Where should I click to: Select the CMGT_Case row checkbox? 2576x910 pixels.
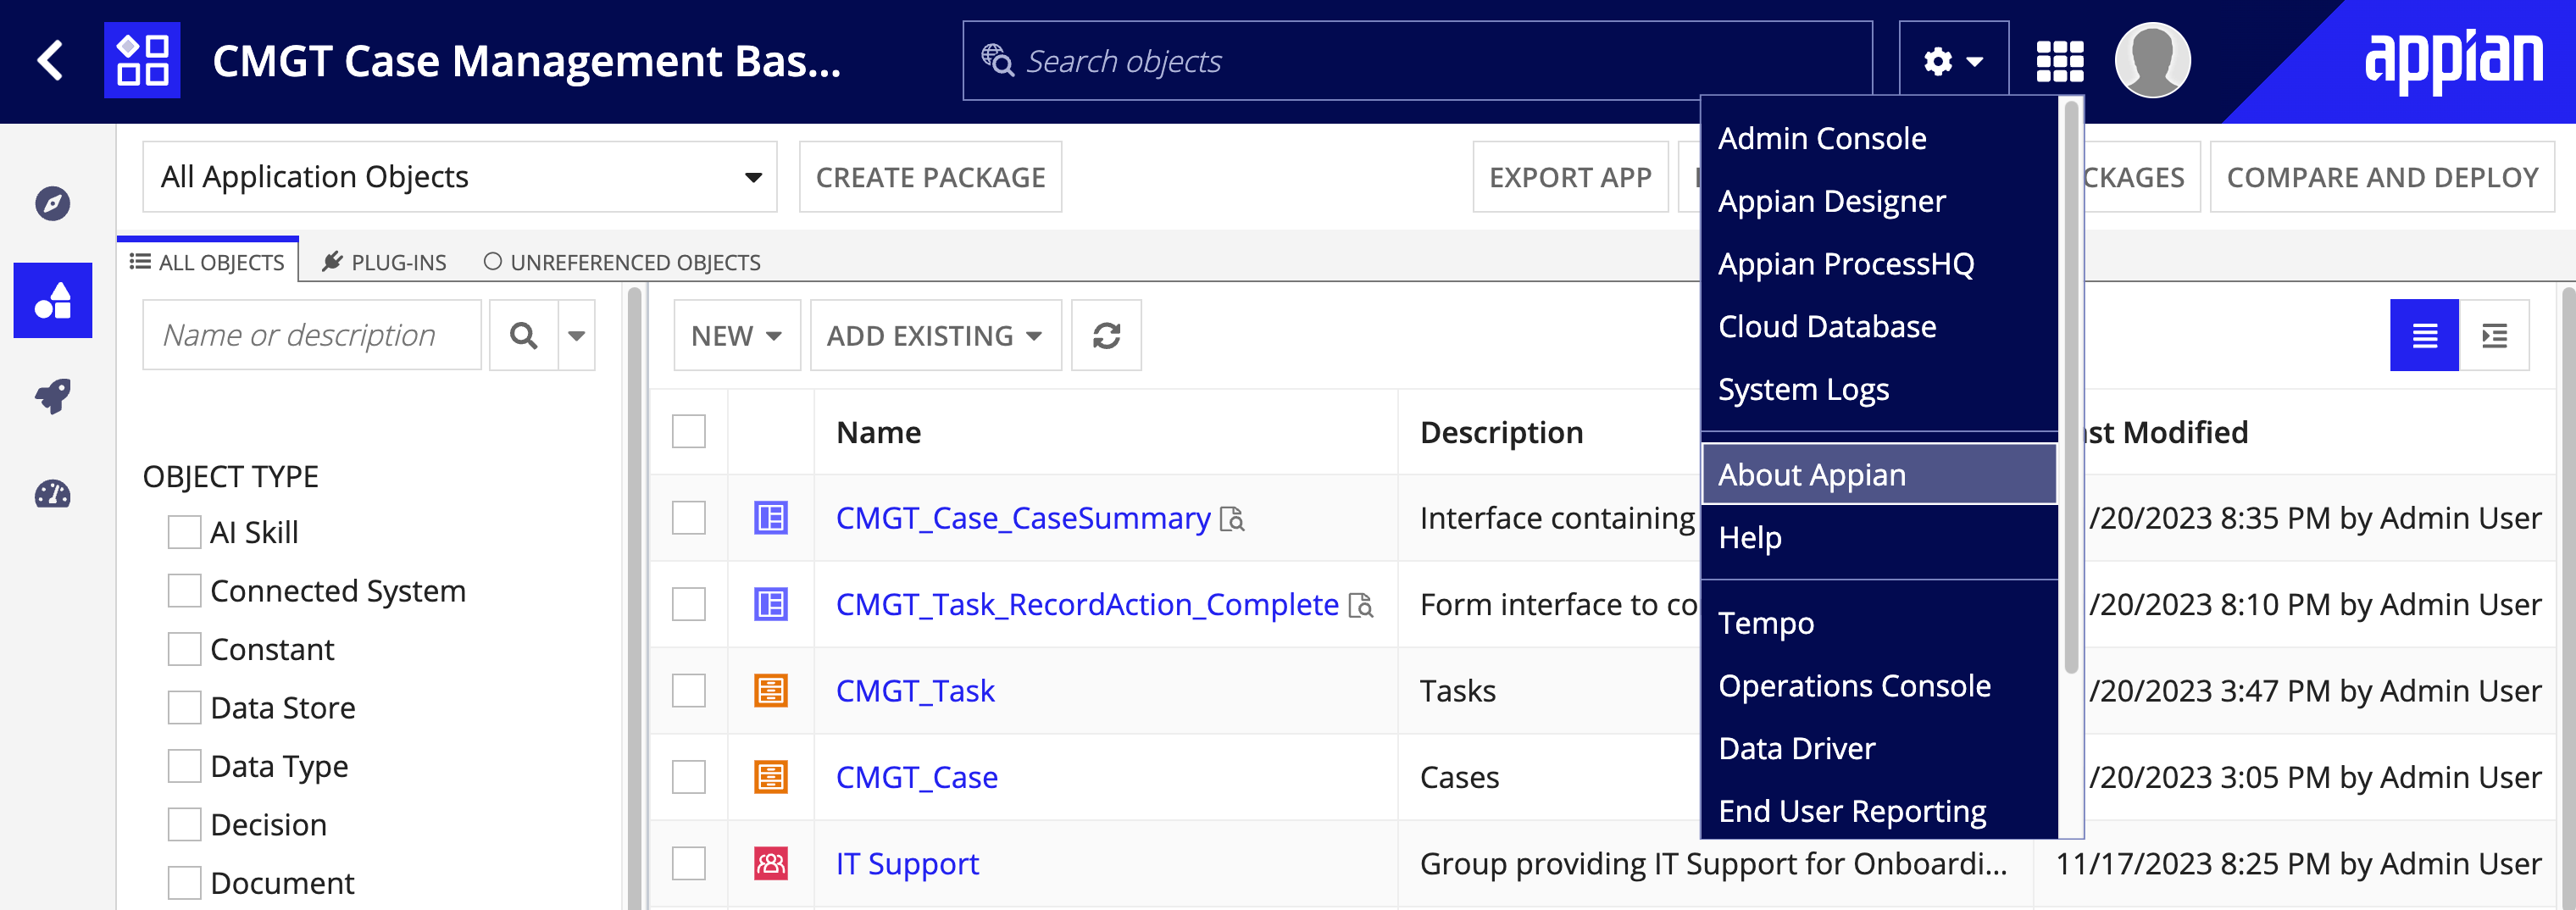tap(688, 777)
